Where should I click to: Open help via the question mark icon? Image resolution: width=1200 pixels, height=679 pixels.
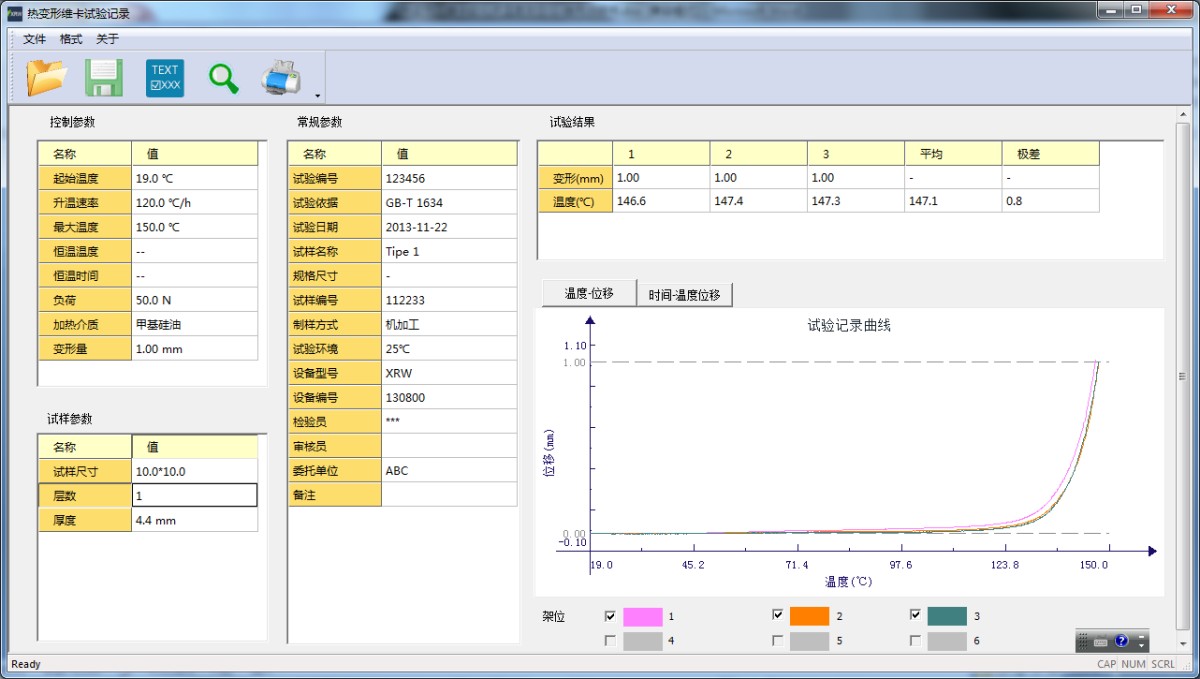coord(1121,641)
